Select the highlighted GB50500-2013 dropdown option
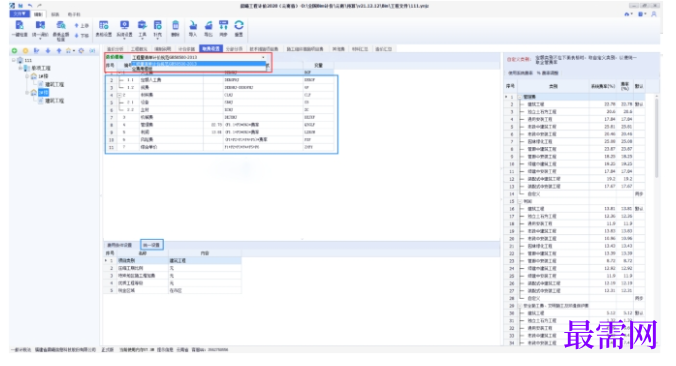 point(198,64)
